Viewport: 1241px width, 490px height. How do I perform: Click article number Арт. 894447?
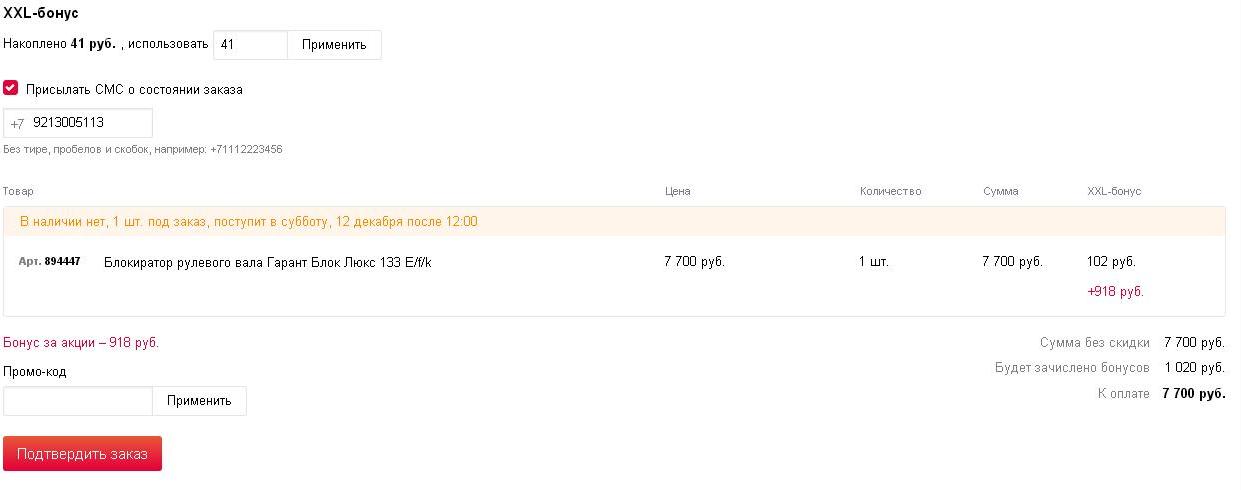[x=50, y=261]
